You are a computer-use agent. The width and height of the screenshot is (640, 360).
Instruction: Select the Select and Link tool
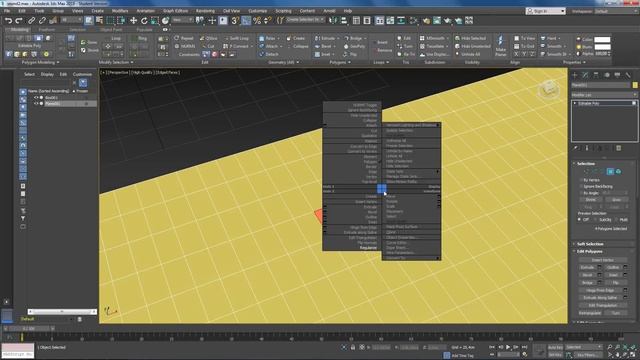coord(31,20)
